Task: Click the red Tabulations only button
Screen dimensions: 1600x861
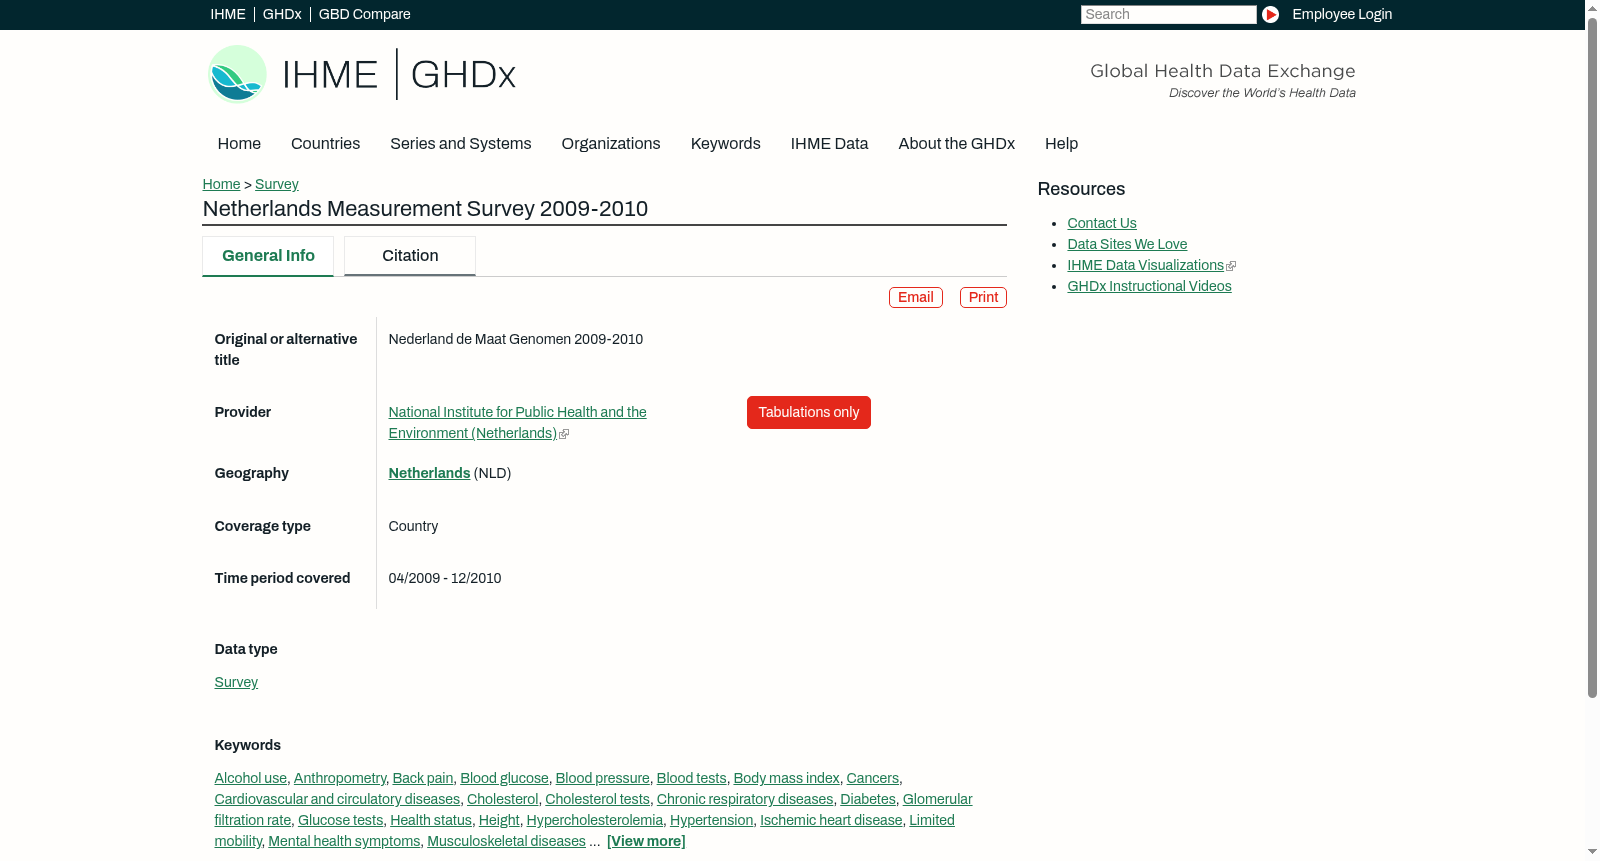Action: (809, 412)
